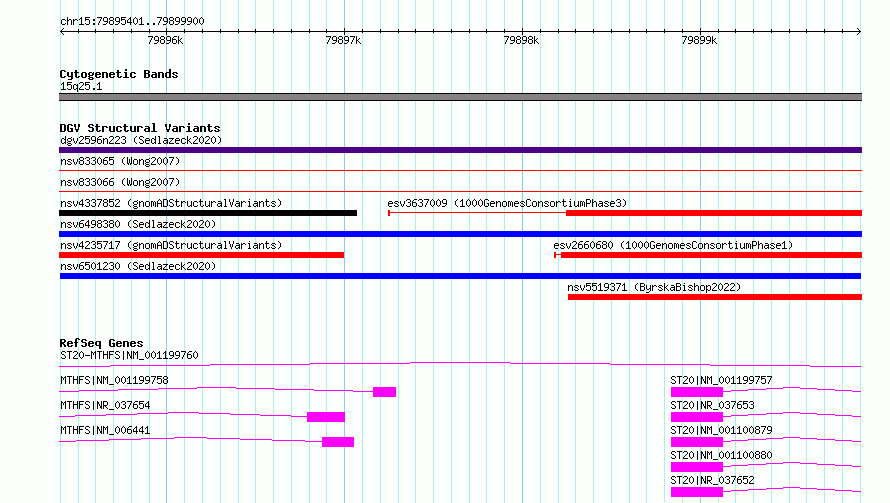Screen dimensions: 890x503
Task: Click the 15q25.1 band label
Action: (x=81, y=86)
